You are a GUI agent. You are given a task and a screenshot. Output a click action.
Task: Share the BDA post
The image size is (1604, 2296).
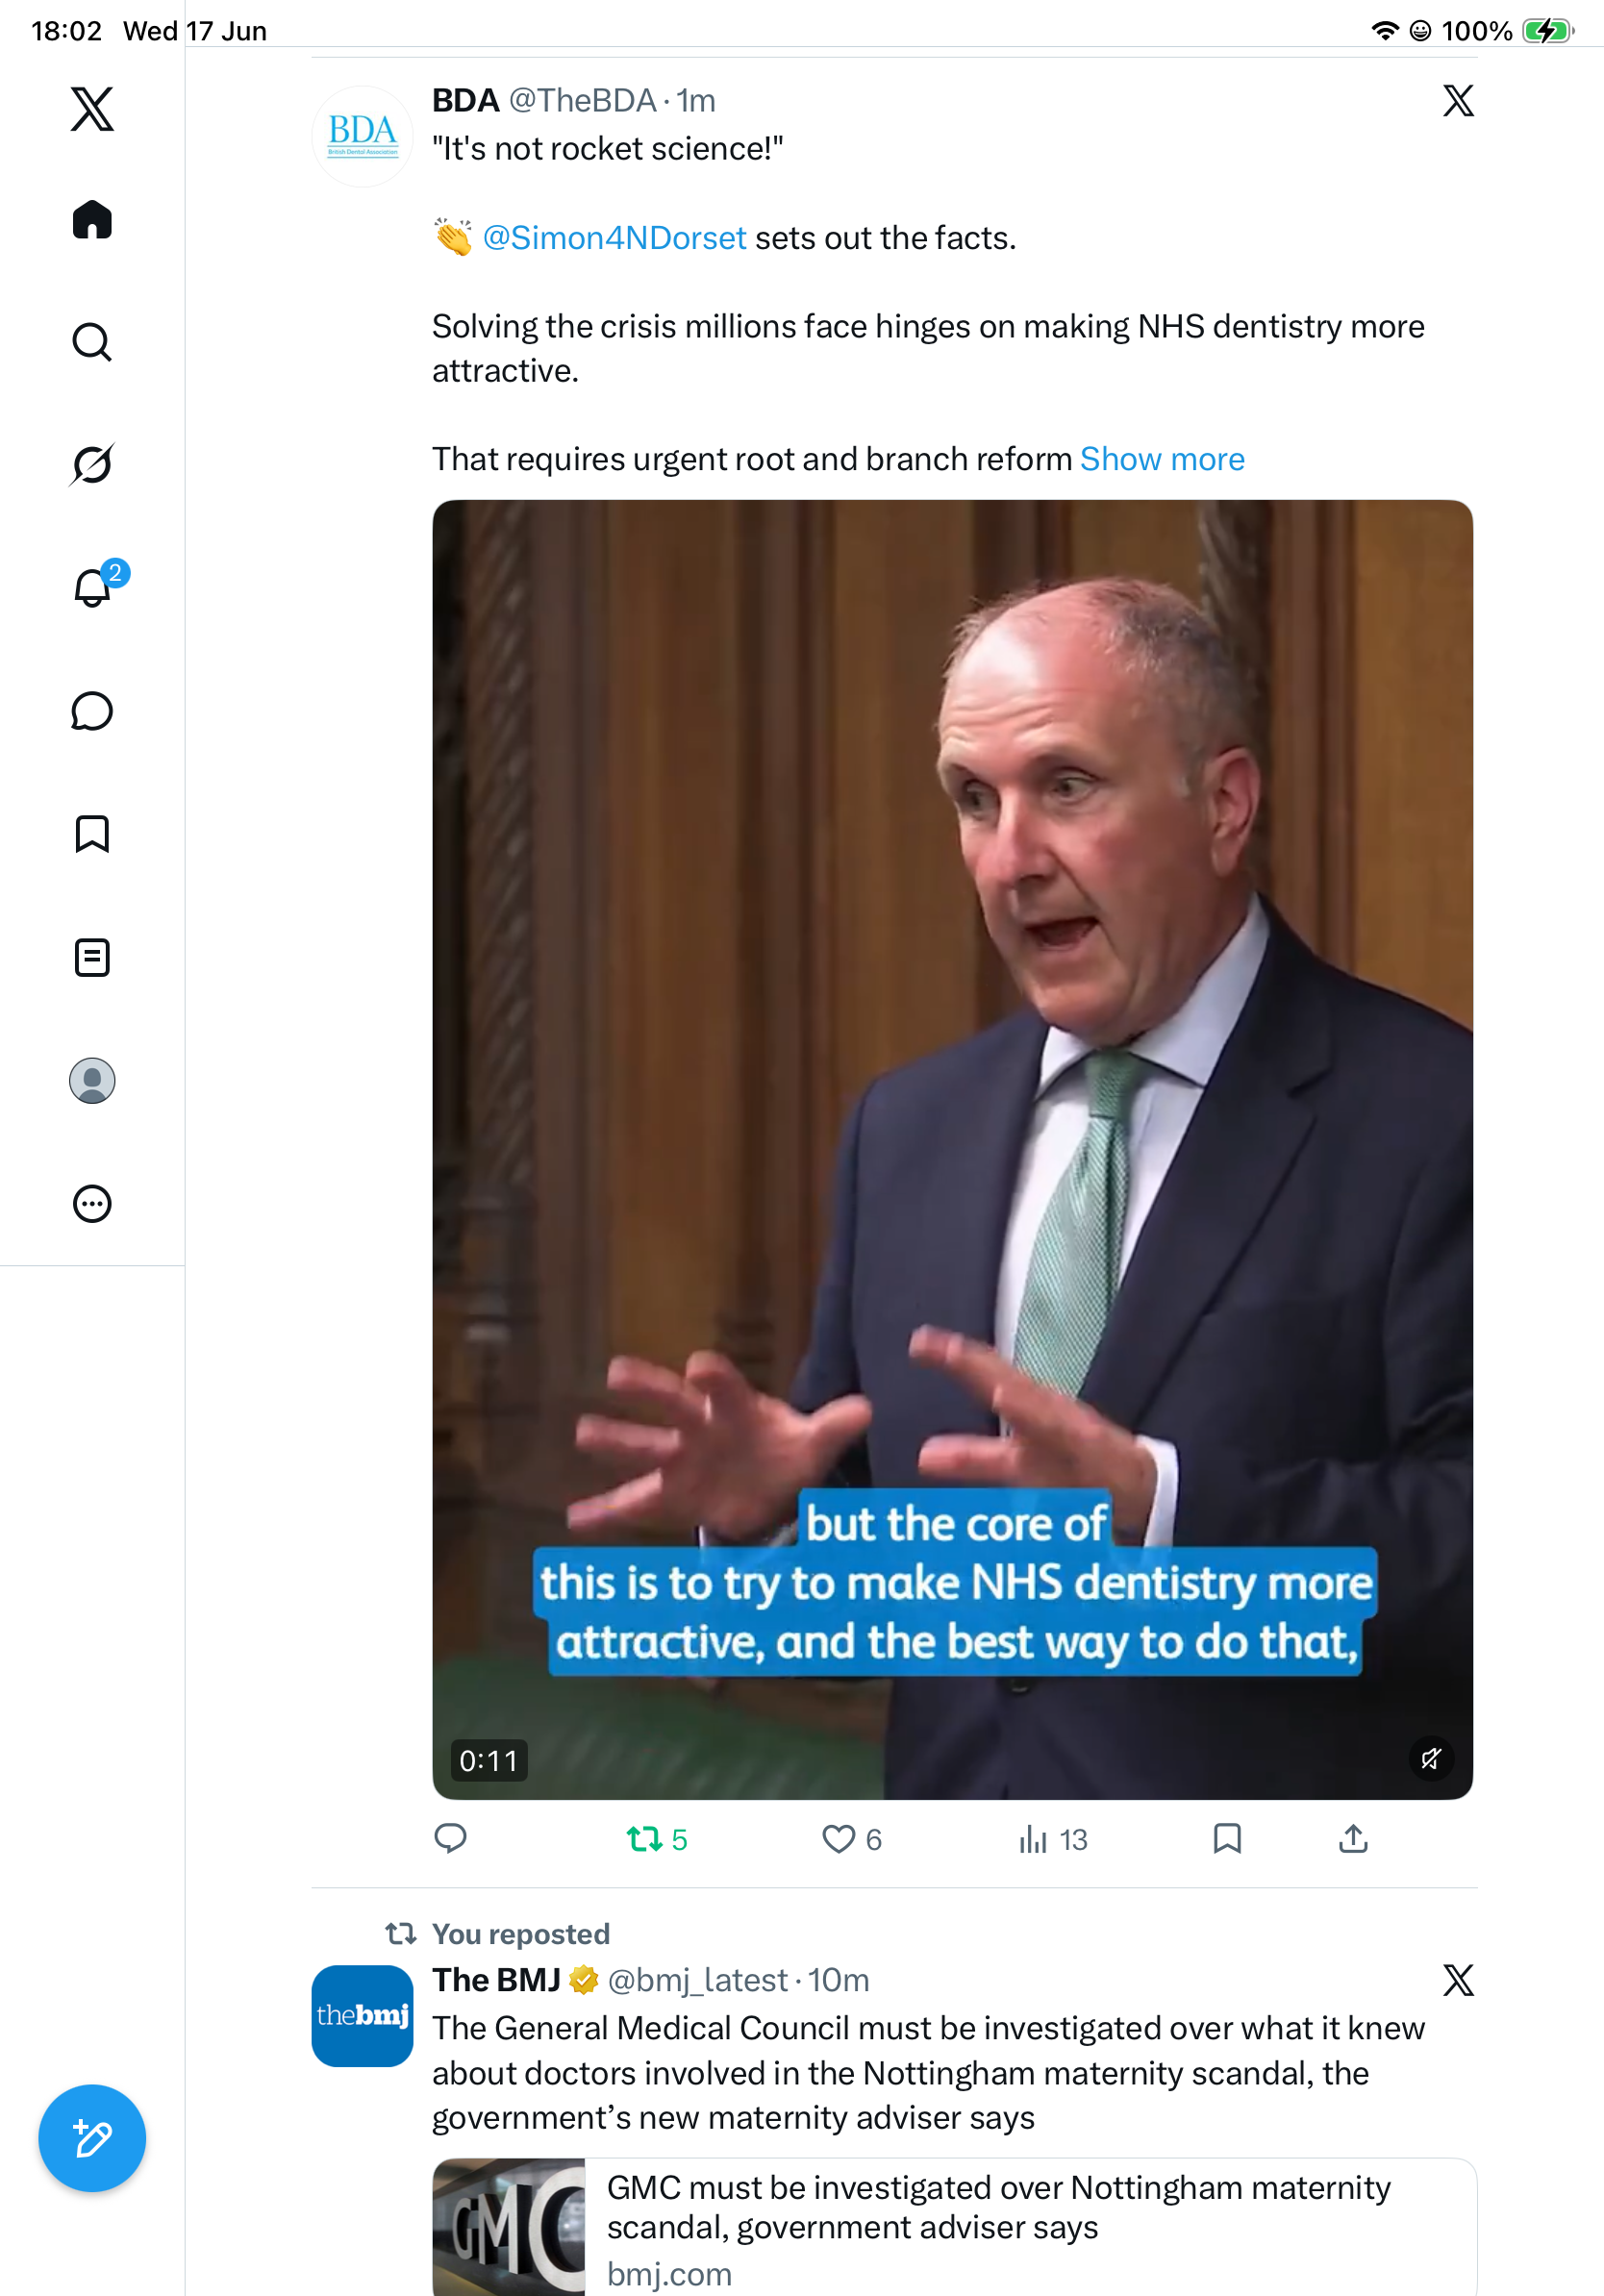1353,1838
